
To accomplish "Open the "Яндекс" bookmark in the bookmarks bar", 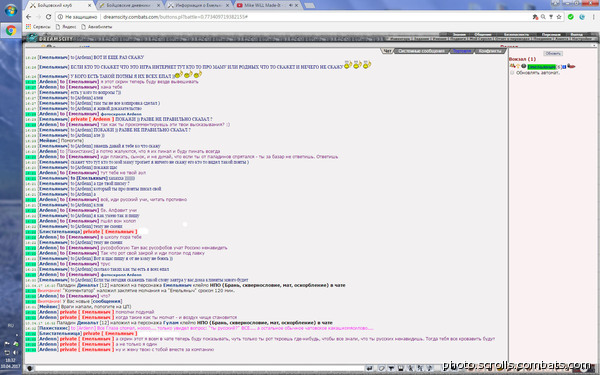I will click(66, 27).
